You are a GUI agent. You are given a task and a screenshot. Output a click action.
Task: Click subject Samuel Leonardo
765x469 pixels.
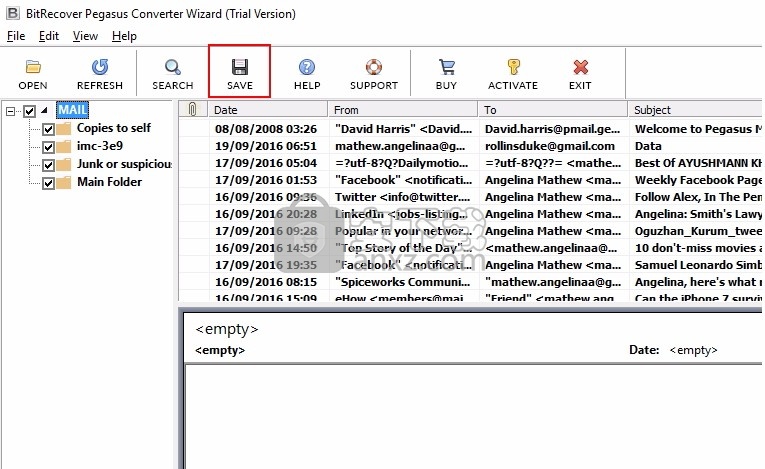(x=698, y=265)
